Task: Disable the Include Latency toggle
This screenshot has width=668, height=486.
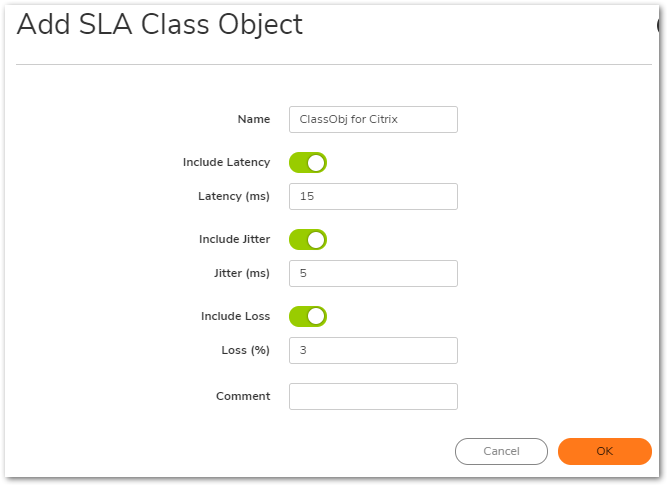Action: tap(308, 163)
